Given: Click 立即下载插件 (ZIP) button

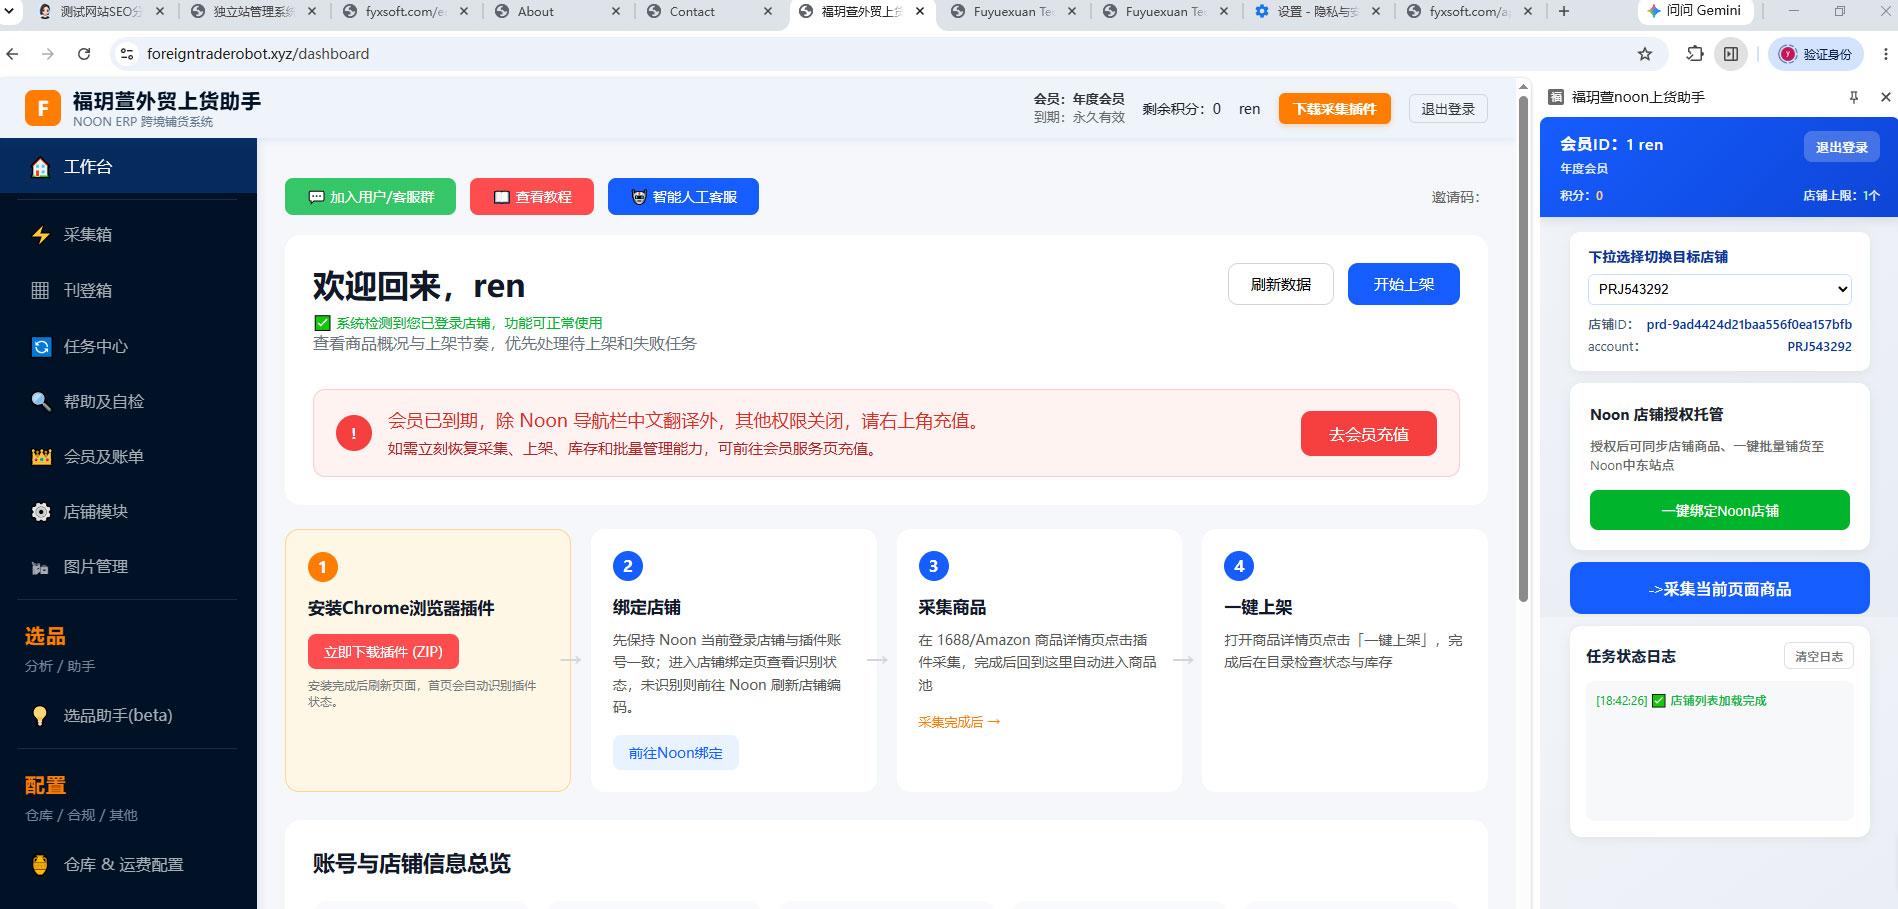Looking at the screenshot, I should 383,652.
